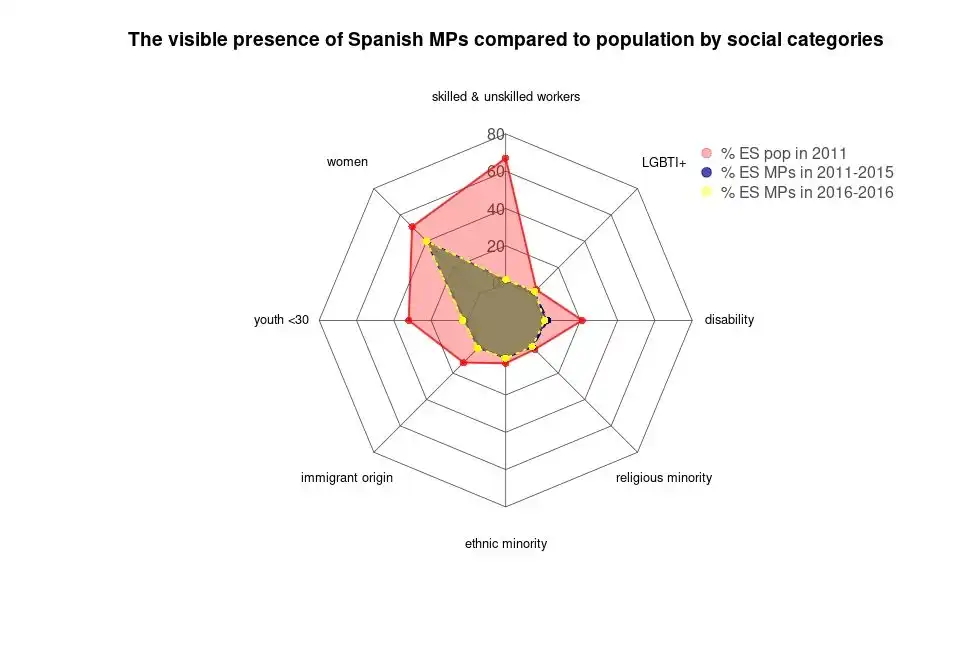The height and width of the screenshot is (660, 973).
Task: Click the red data point on workers axis
Action: (505, 159)
